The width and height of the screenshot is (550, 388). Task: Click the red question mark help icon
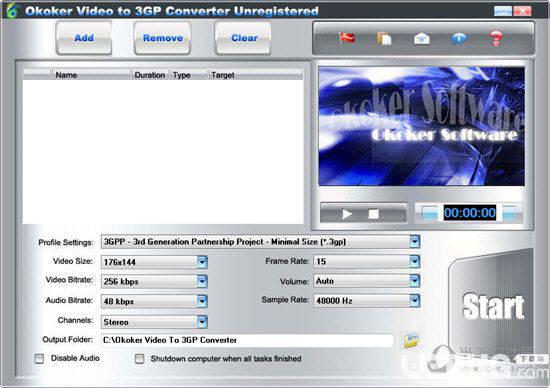(x=496, y=38)
